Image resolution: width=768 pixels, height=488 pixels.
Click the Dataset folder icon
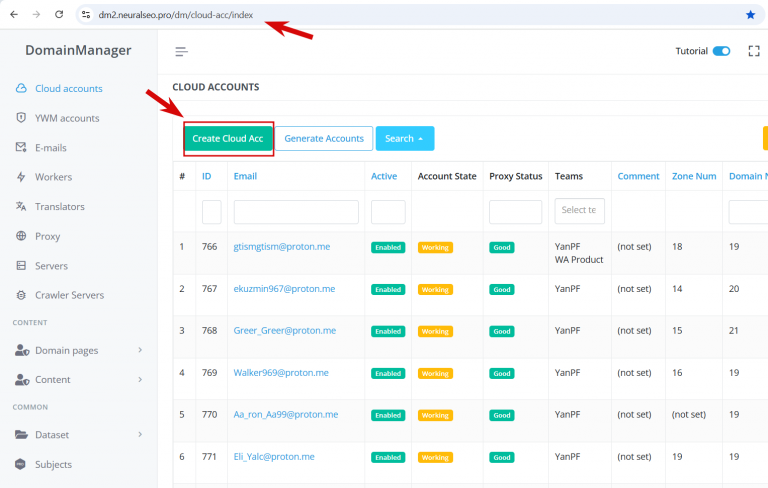point(21,434)
